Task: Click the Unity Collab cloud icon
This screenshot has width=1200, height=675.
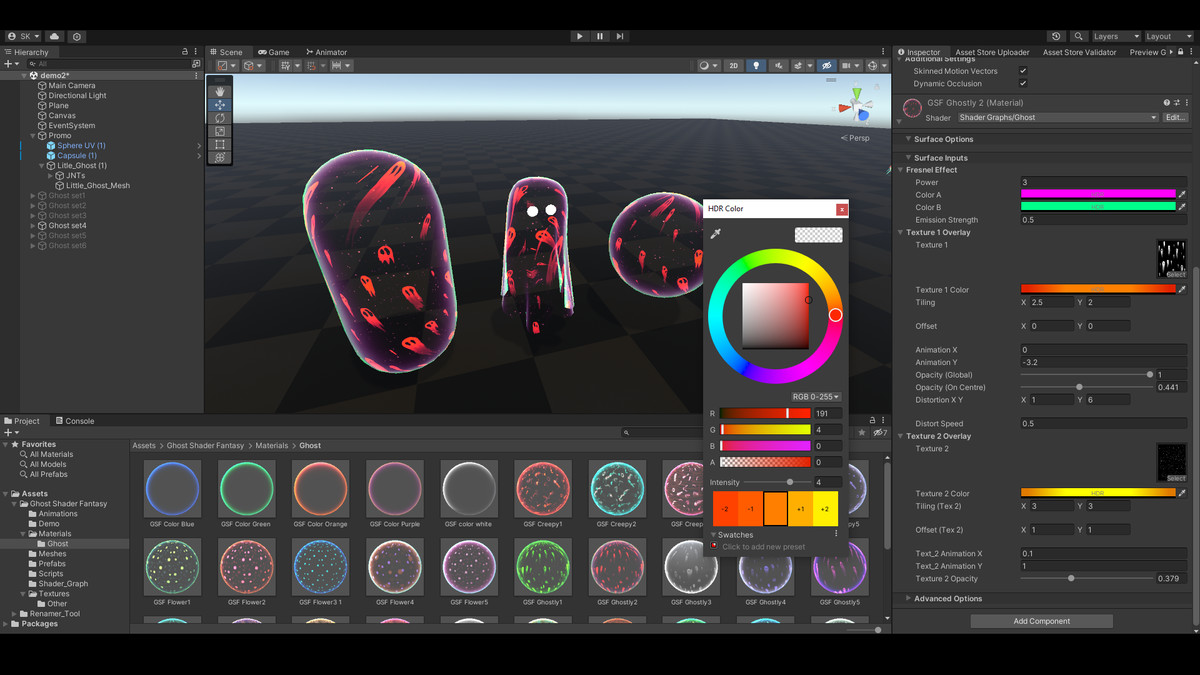Action: (55, 36)
